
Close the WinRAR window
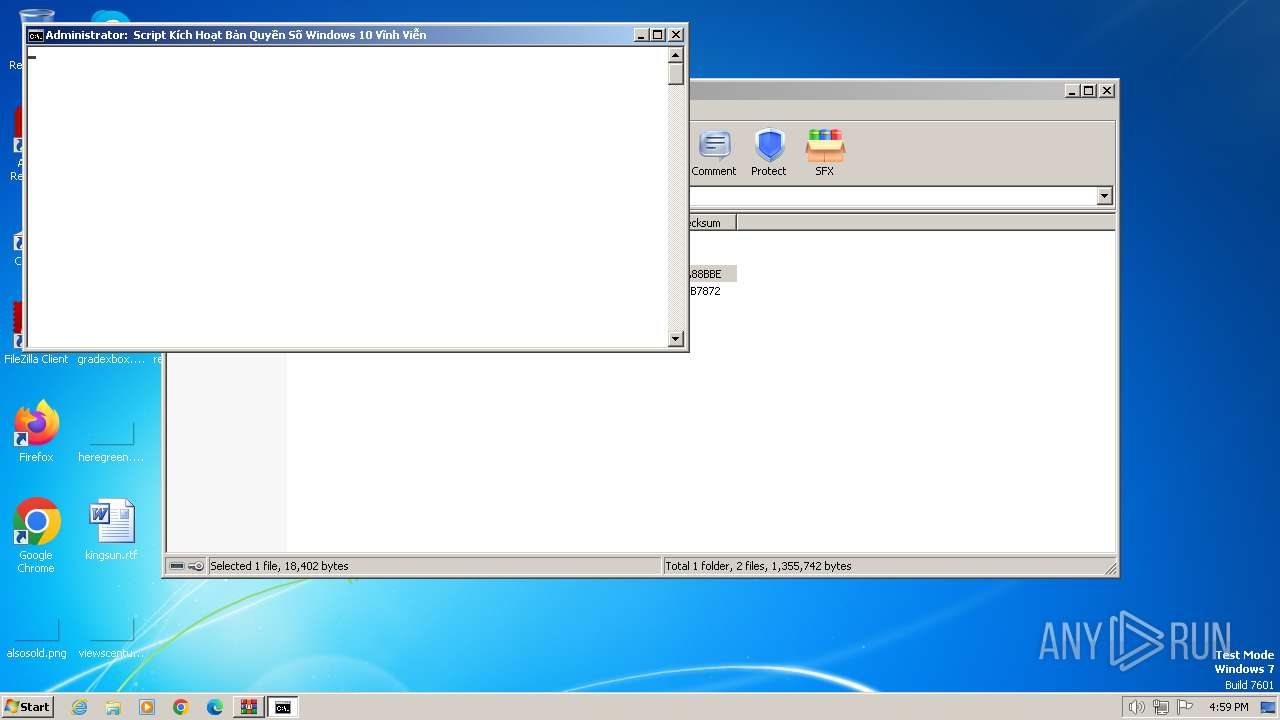(1107, 90)
